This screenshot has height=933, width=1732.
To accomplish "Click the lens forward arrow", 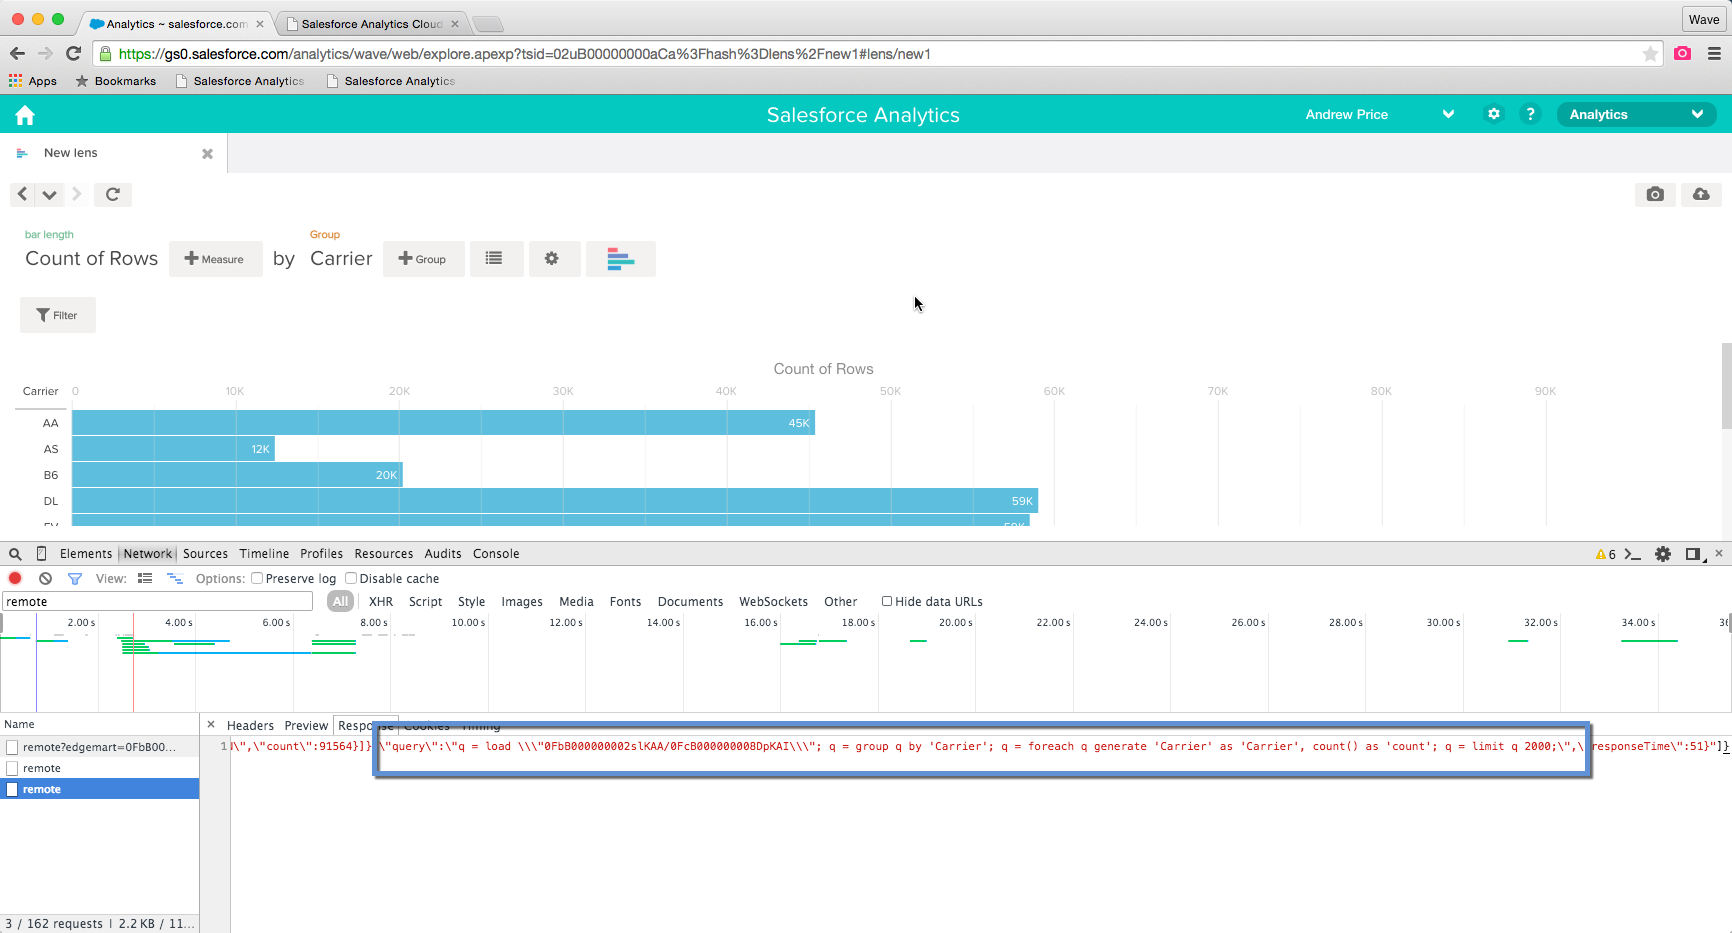I will [77, 194].
